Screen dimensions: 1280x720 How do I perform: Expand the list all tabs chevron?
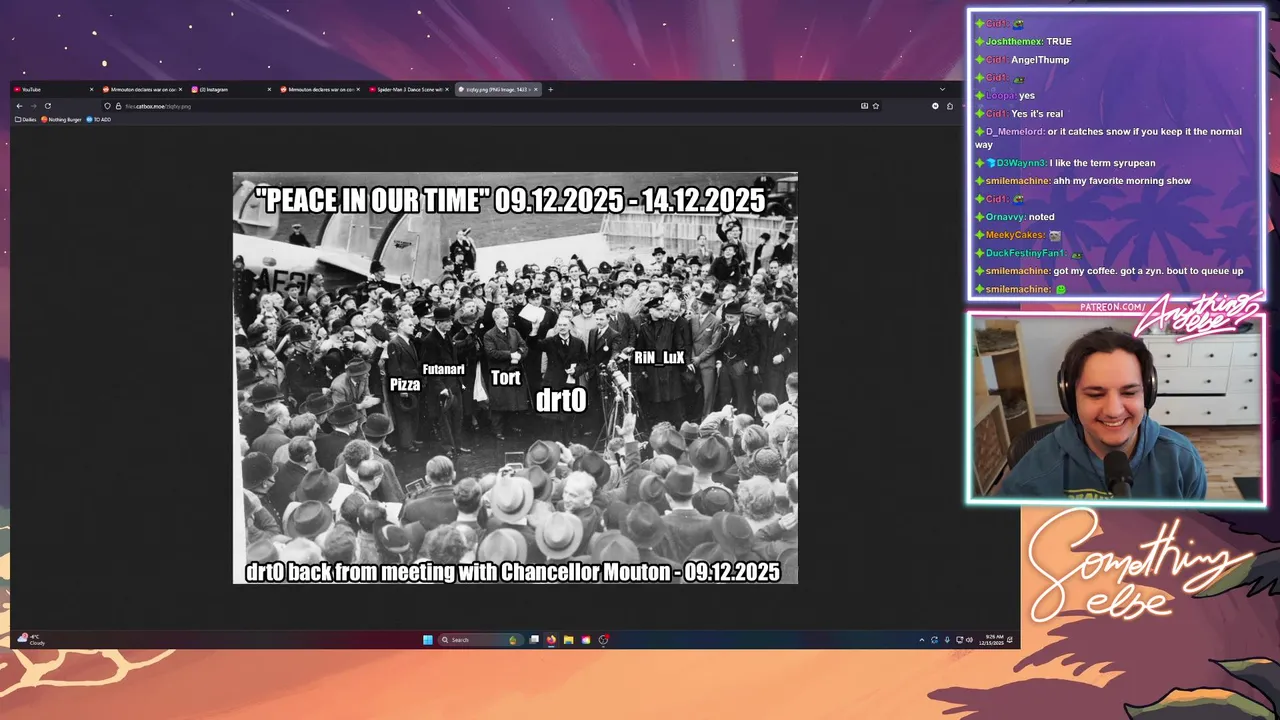[x=941, y=89]
